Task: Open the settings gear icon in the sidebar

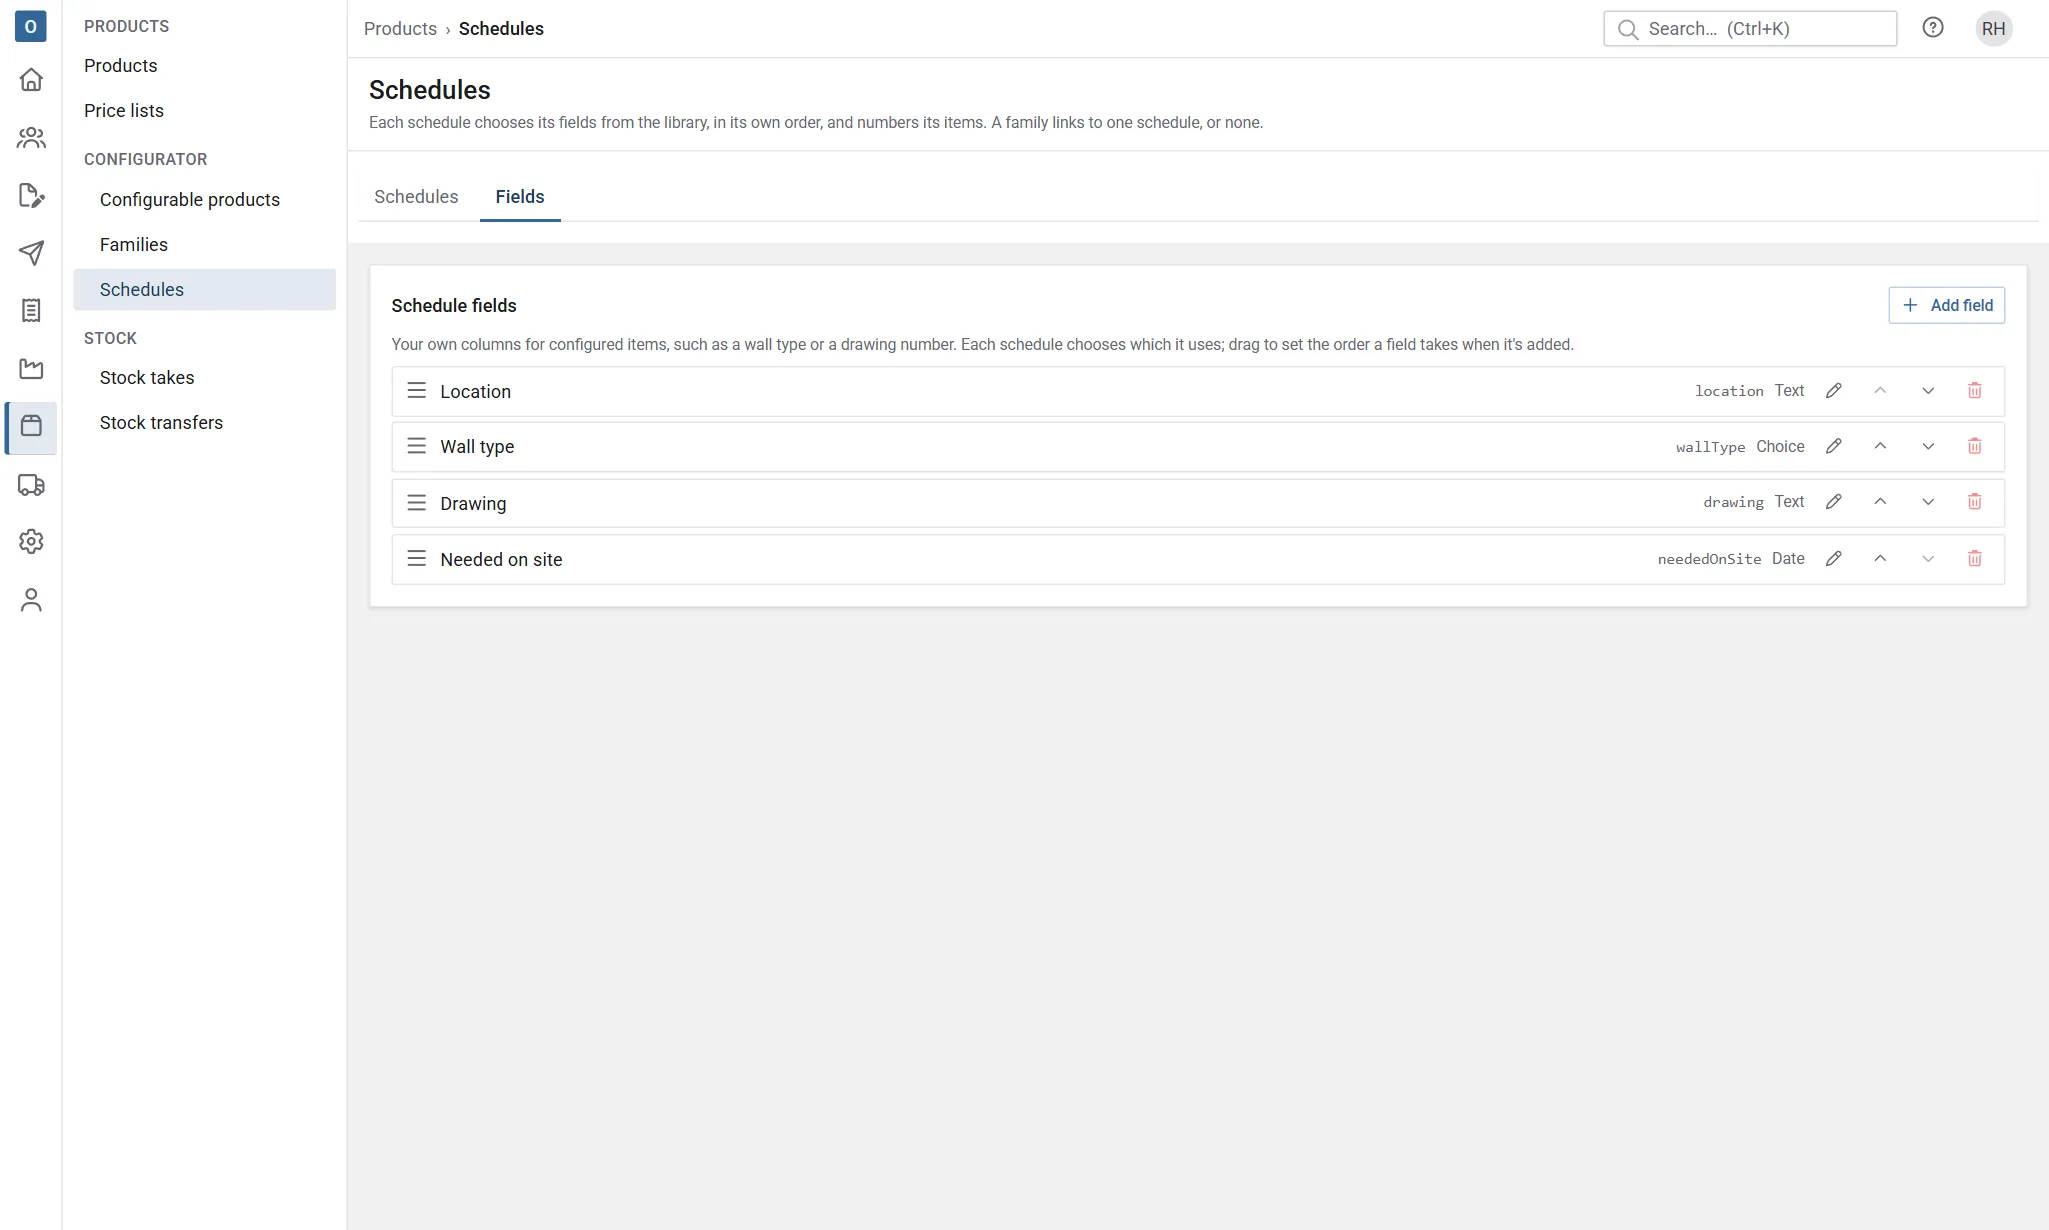Action: (x=31, y=542)
